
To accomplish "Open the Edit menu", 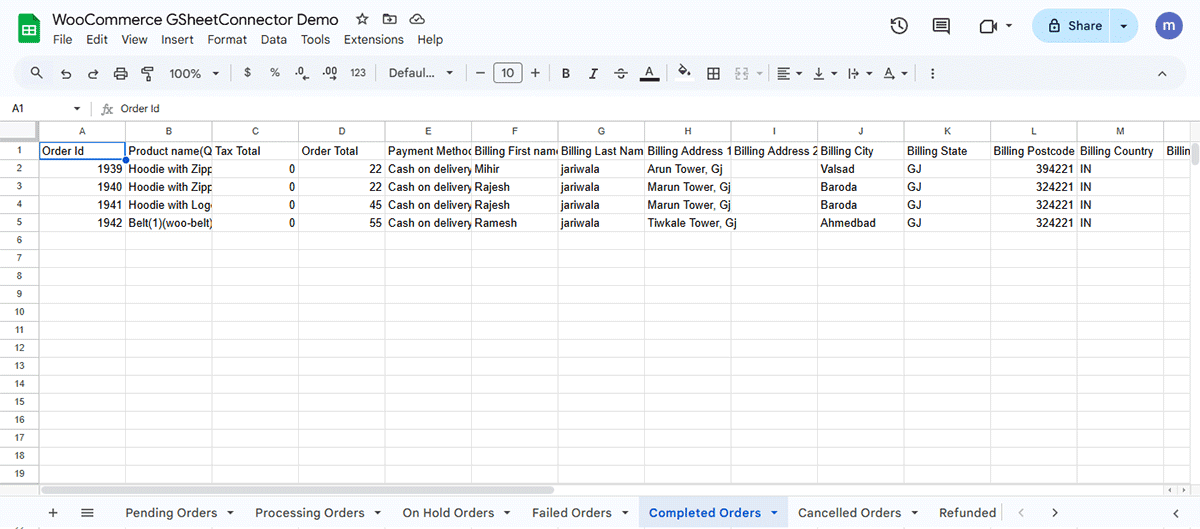I will coord(97,40).
